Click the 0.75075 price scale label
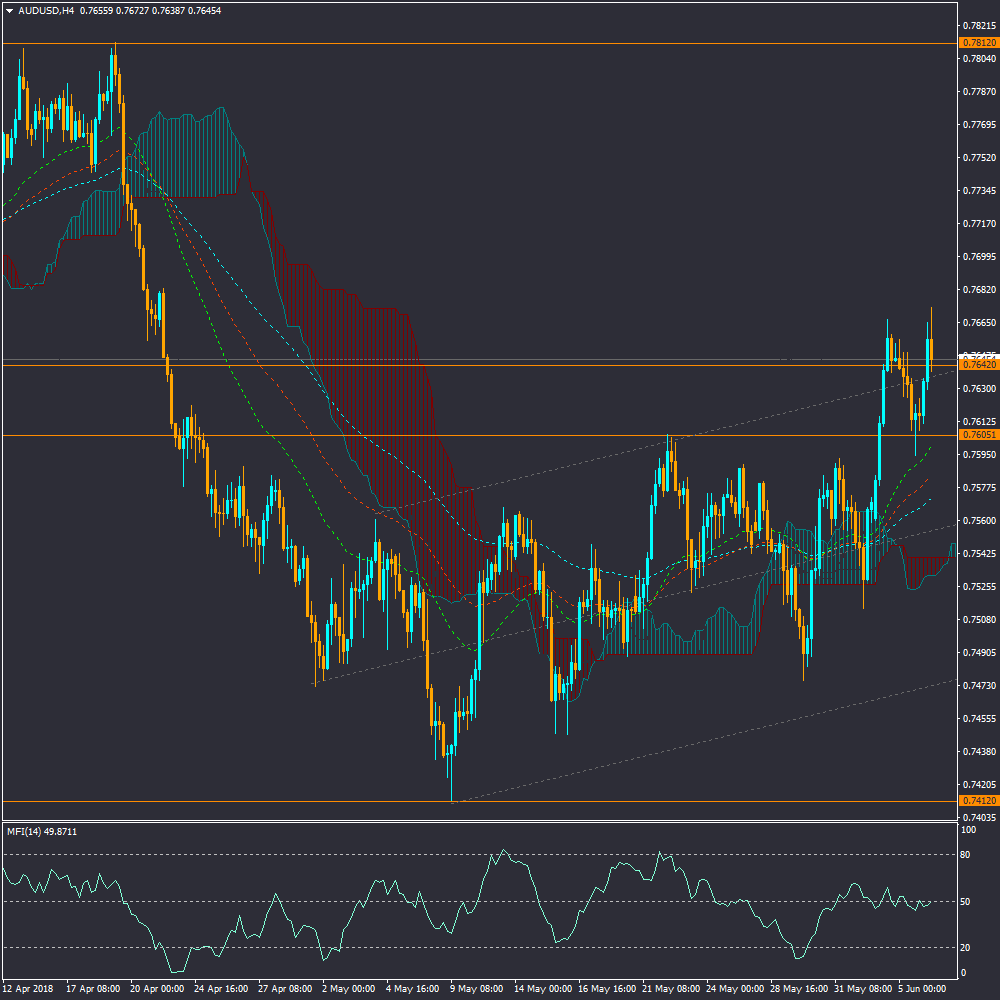1000x1000 pixels. click(x=980, y=620)
